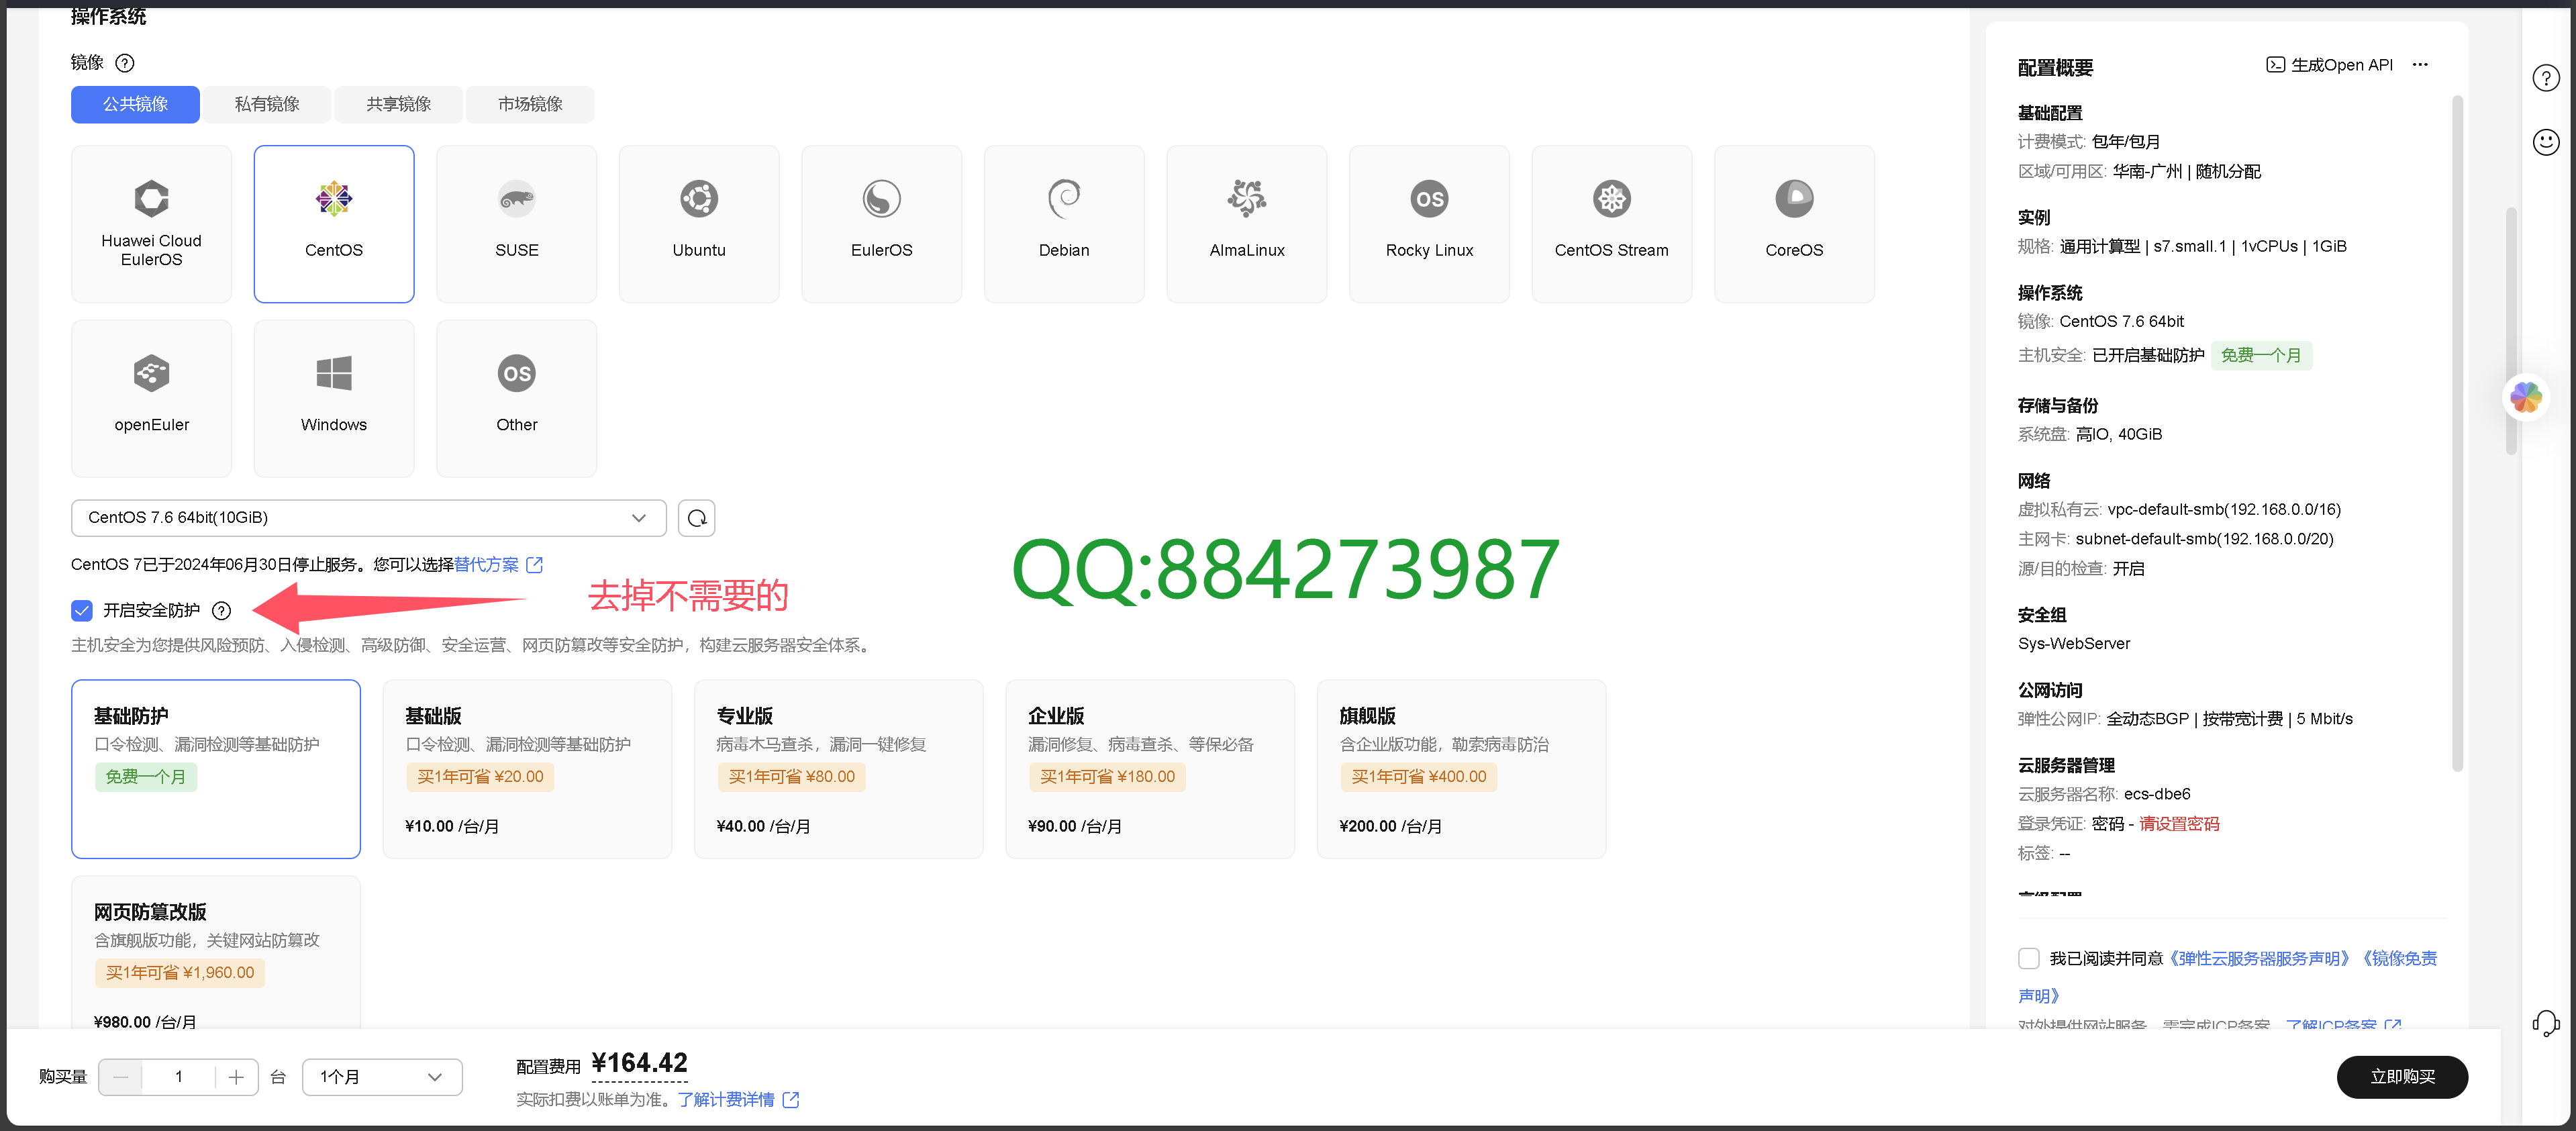Screen dimensions: 2576x1131
Task: Click the external link icon after 了解计费详情
Action: [791, 1100]
